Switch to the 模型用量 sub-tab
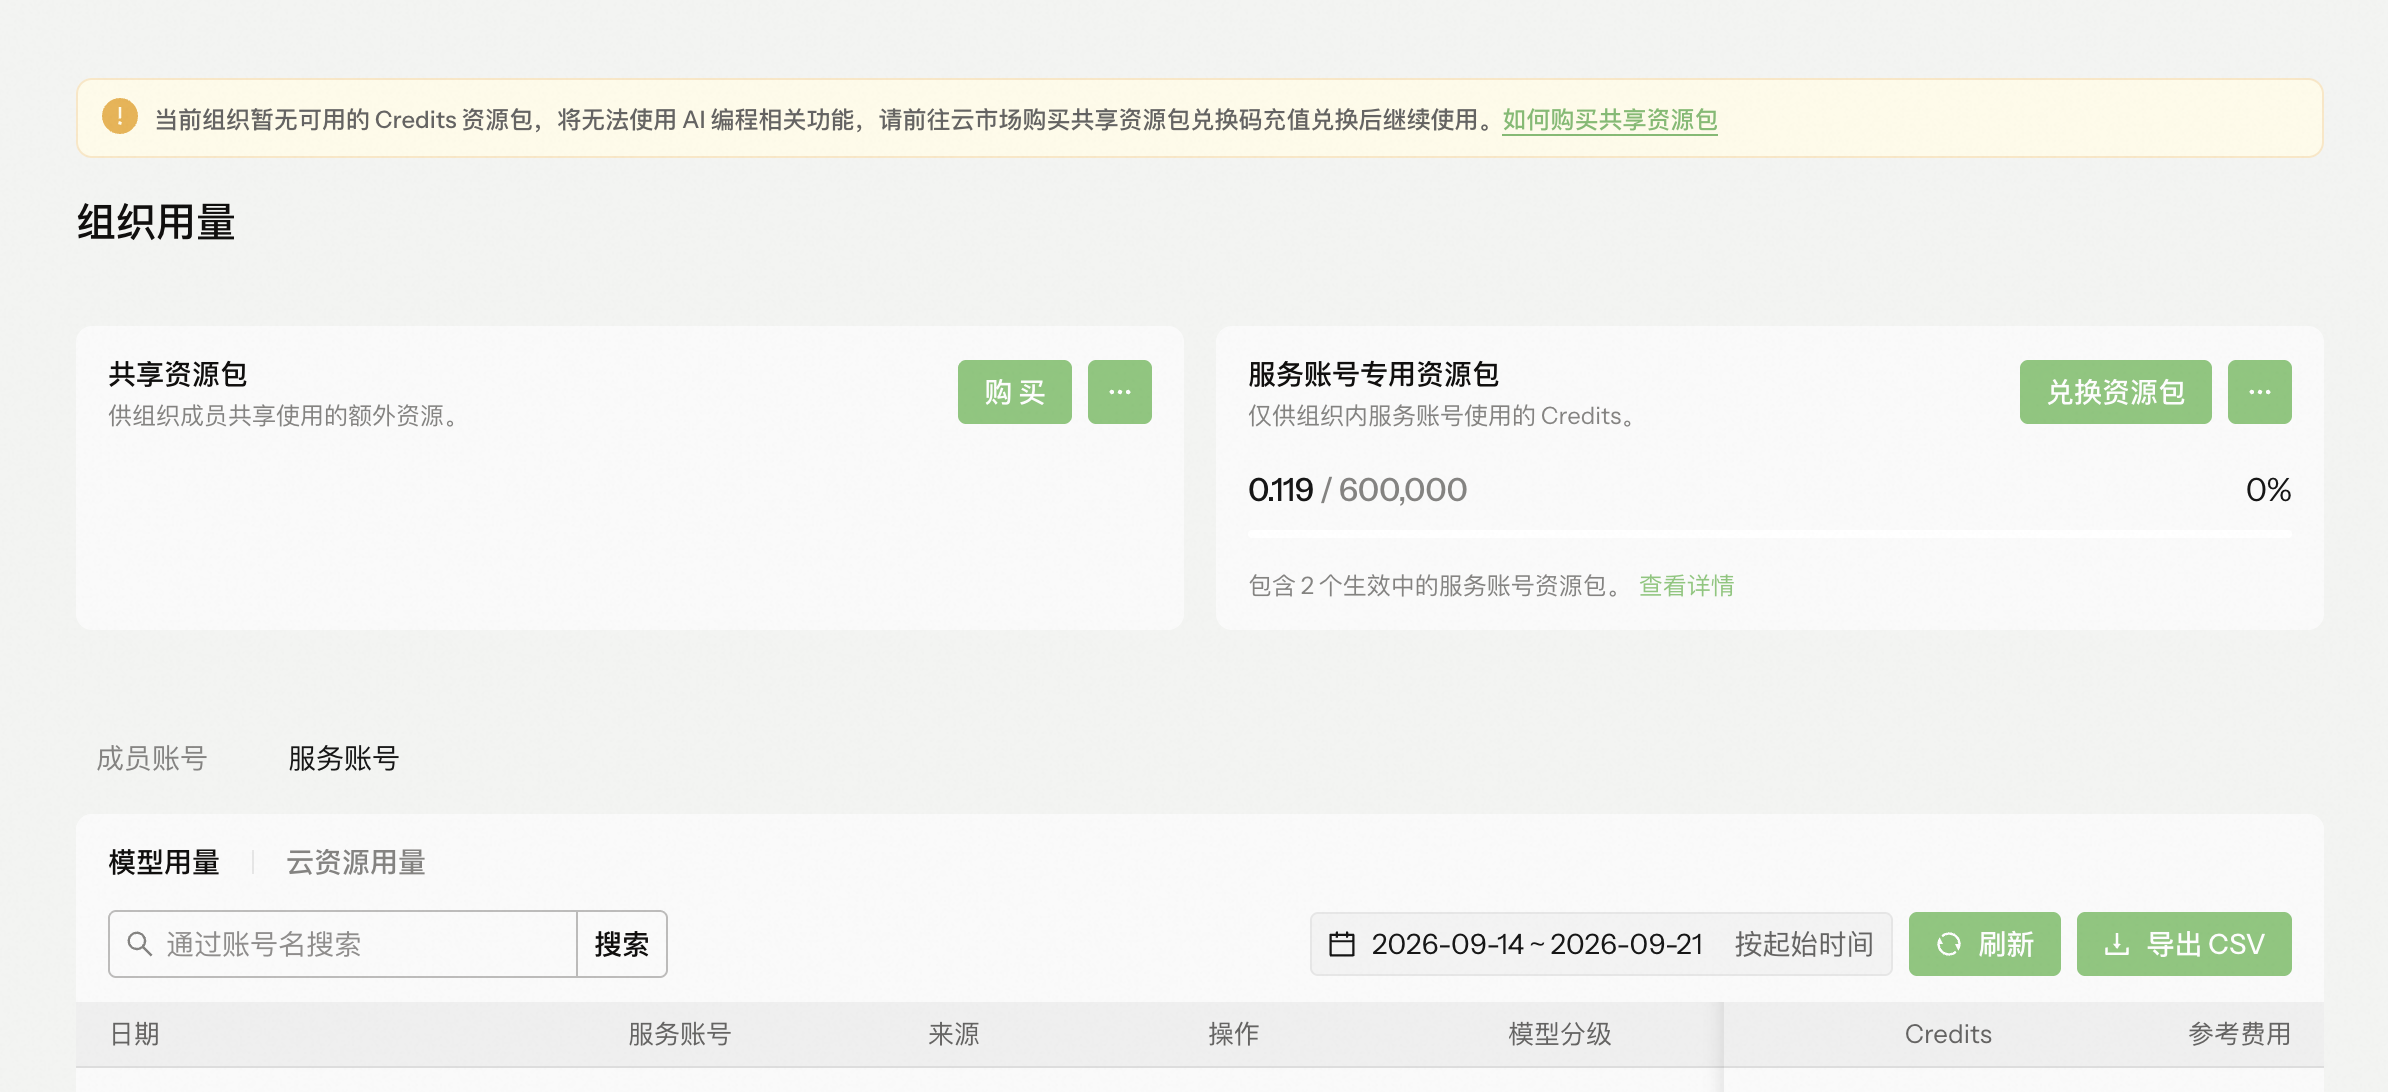This screenshot has height=1092, width=2388. (x=164, y=862)
